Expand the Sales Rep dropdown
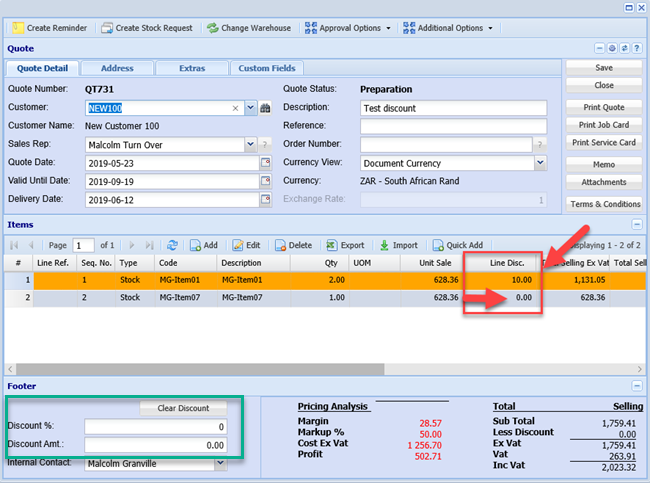The height and width of the screenshot is (483, 650). pyautogui.click(x=250, y=145)
